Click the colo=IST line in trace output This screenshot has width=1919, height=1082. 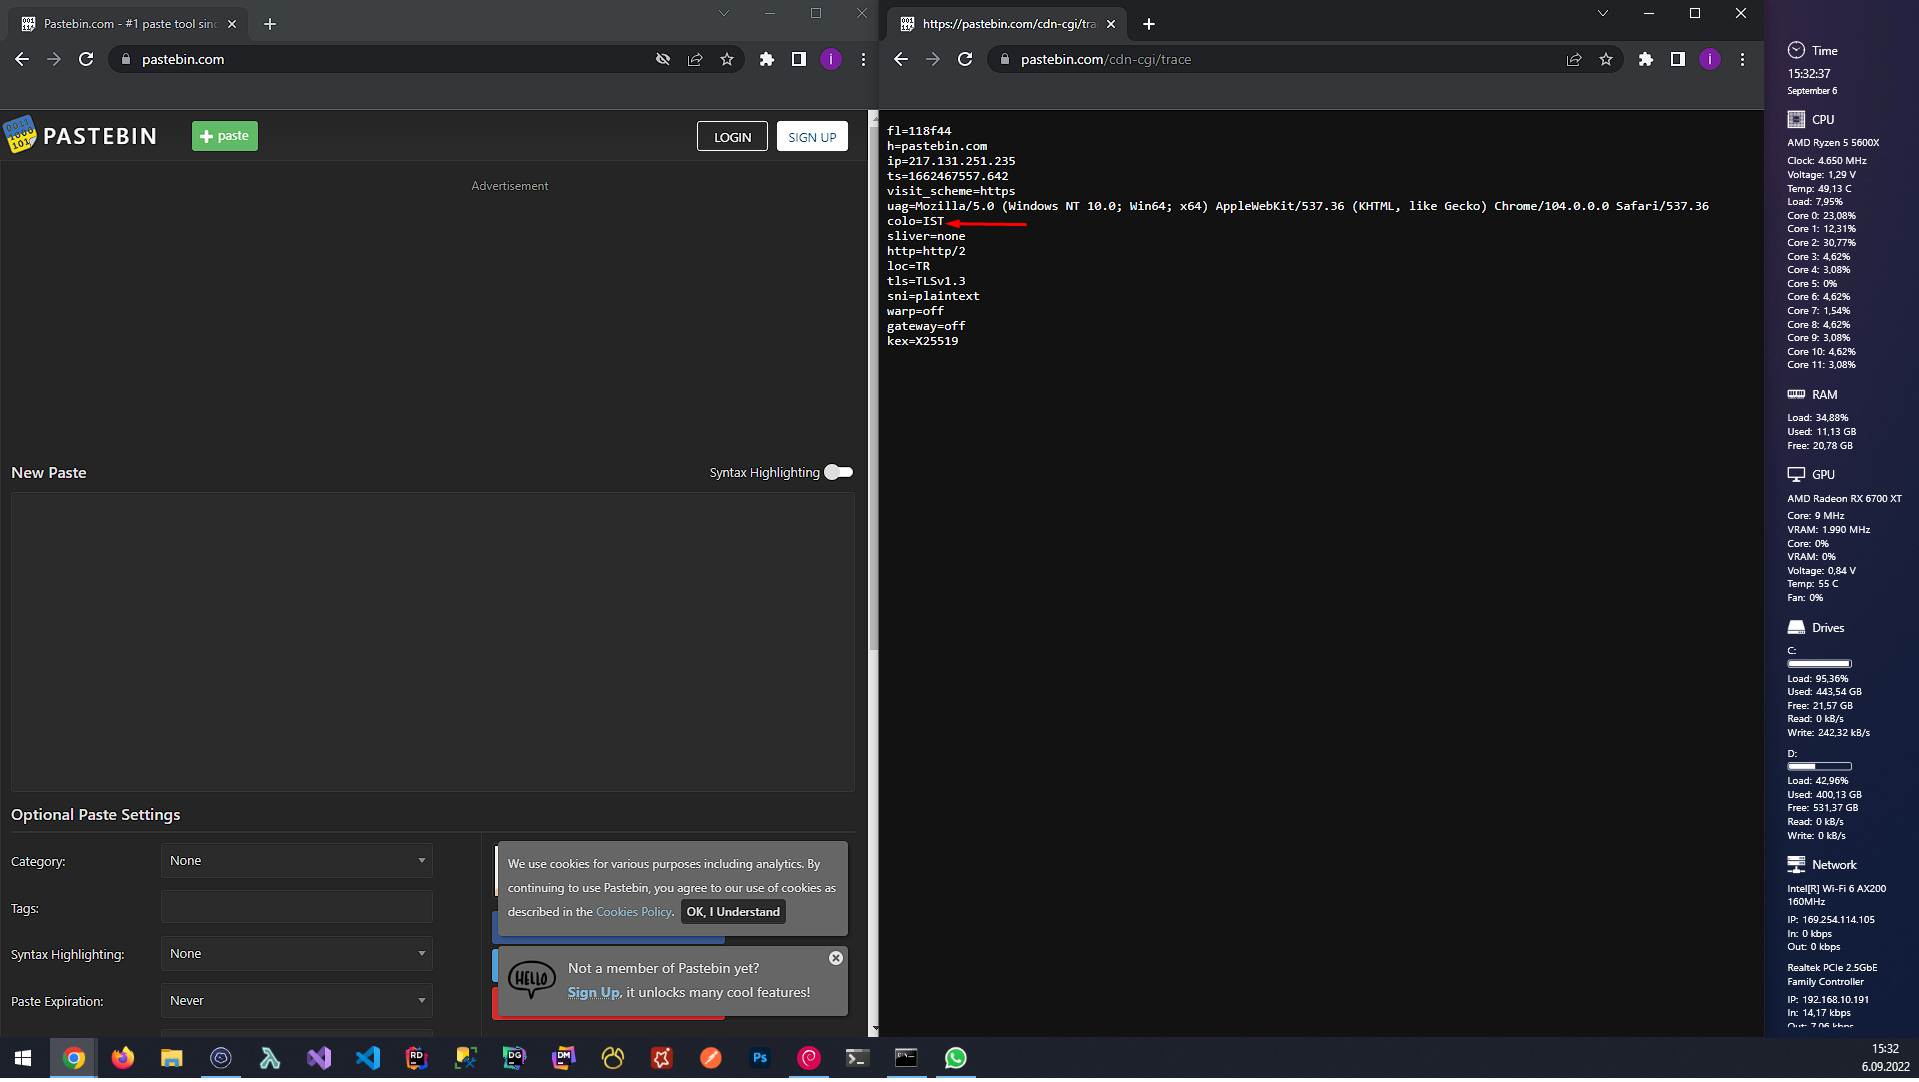click(x=915, y=221)
